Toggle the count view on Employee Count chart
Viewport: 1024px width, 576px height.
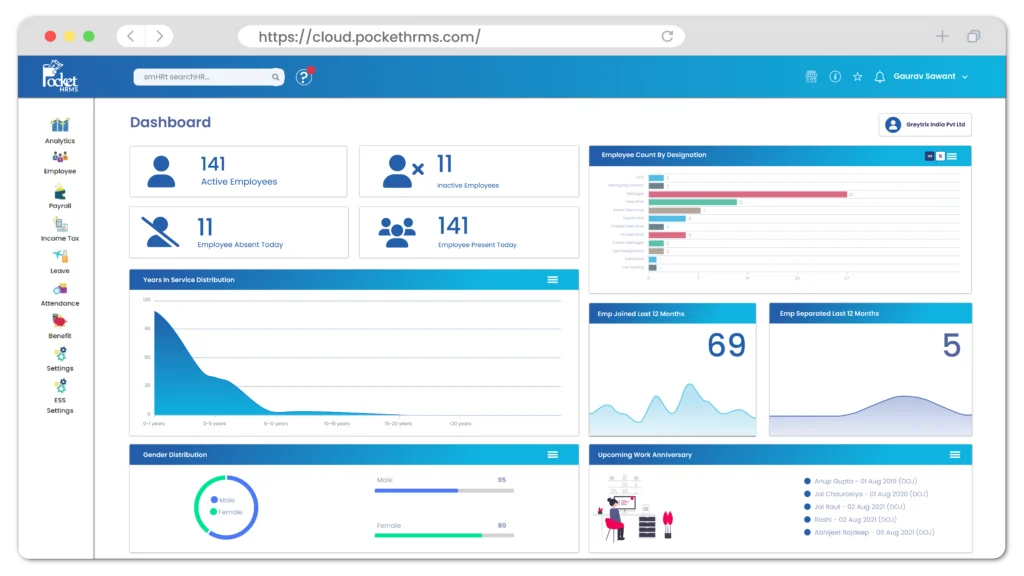(x=929, y=155)
